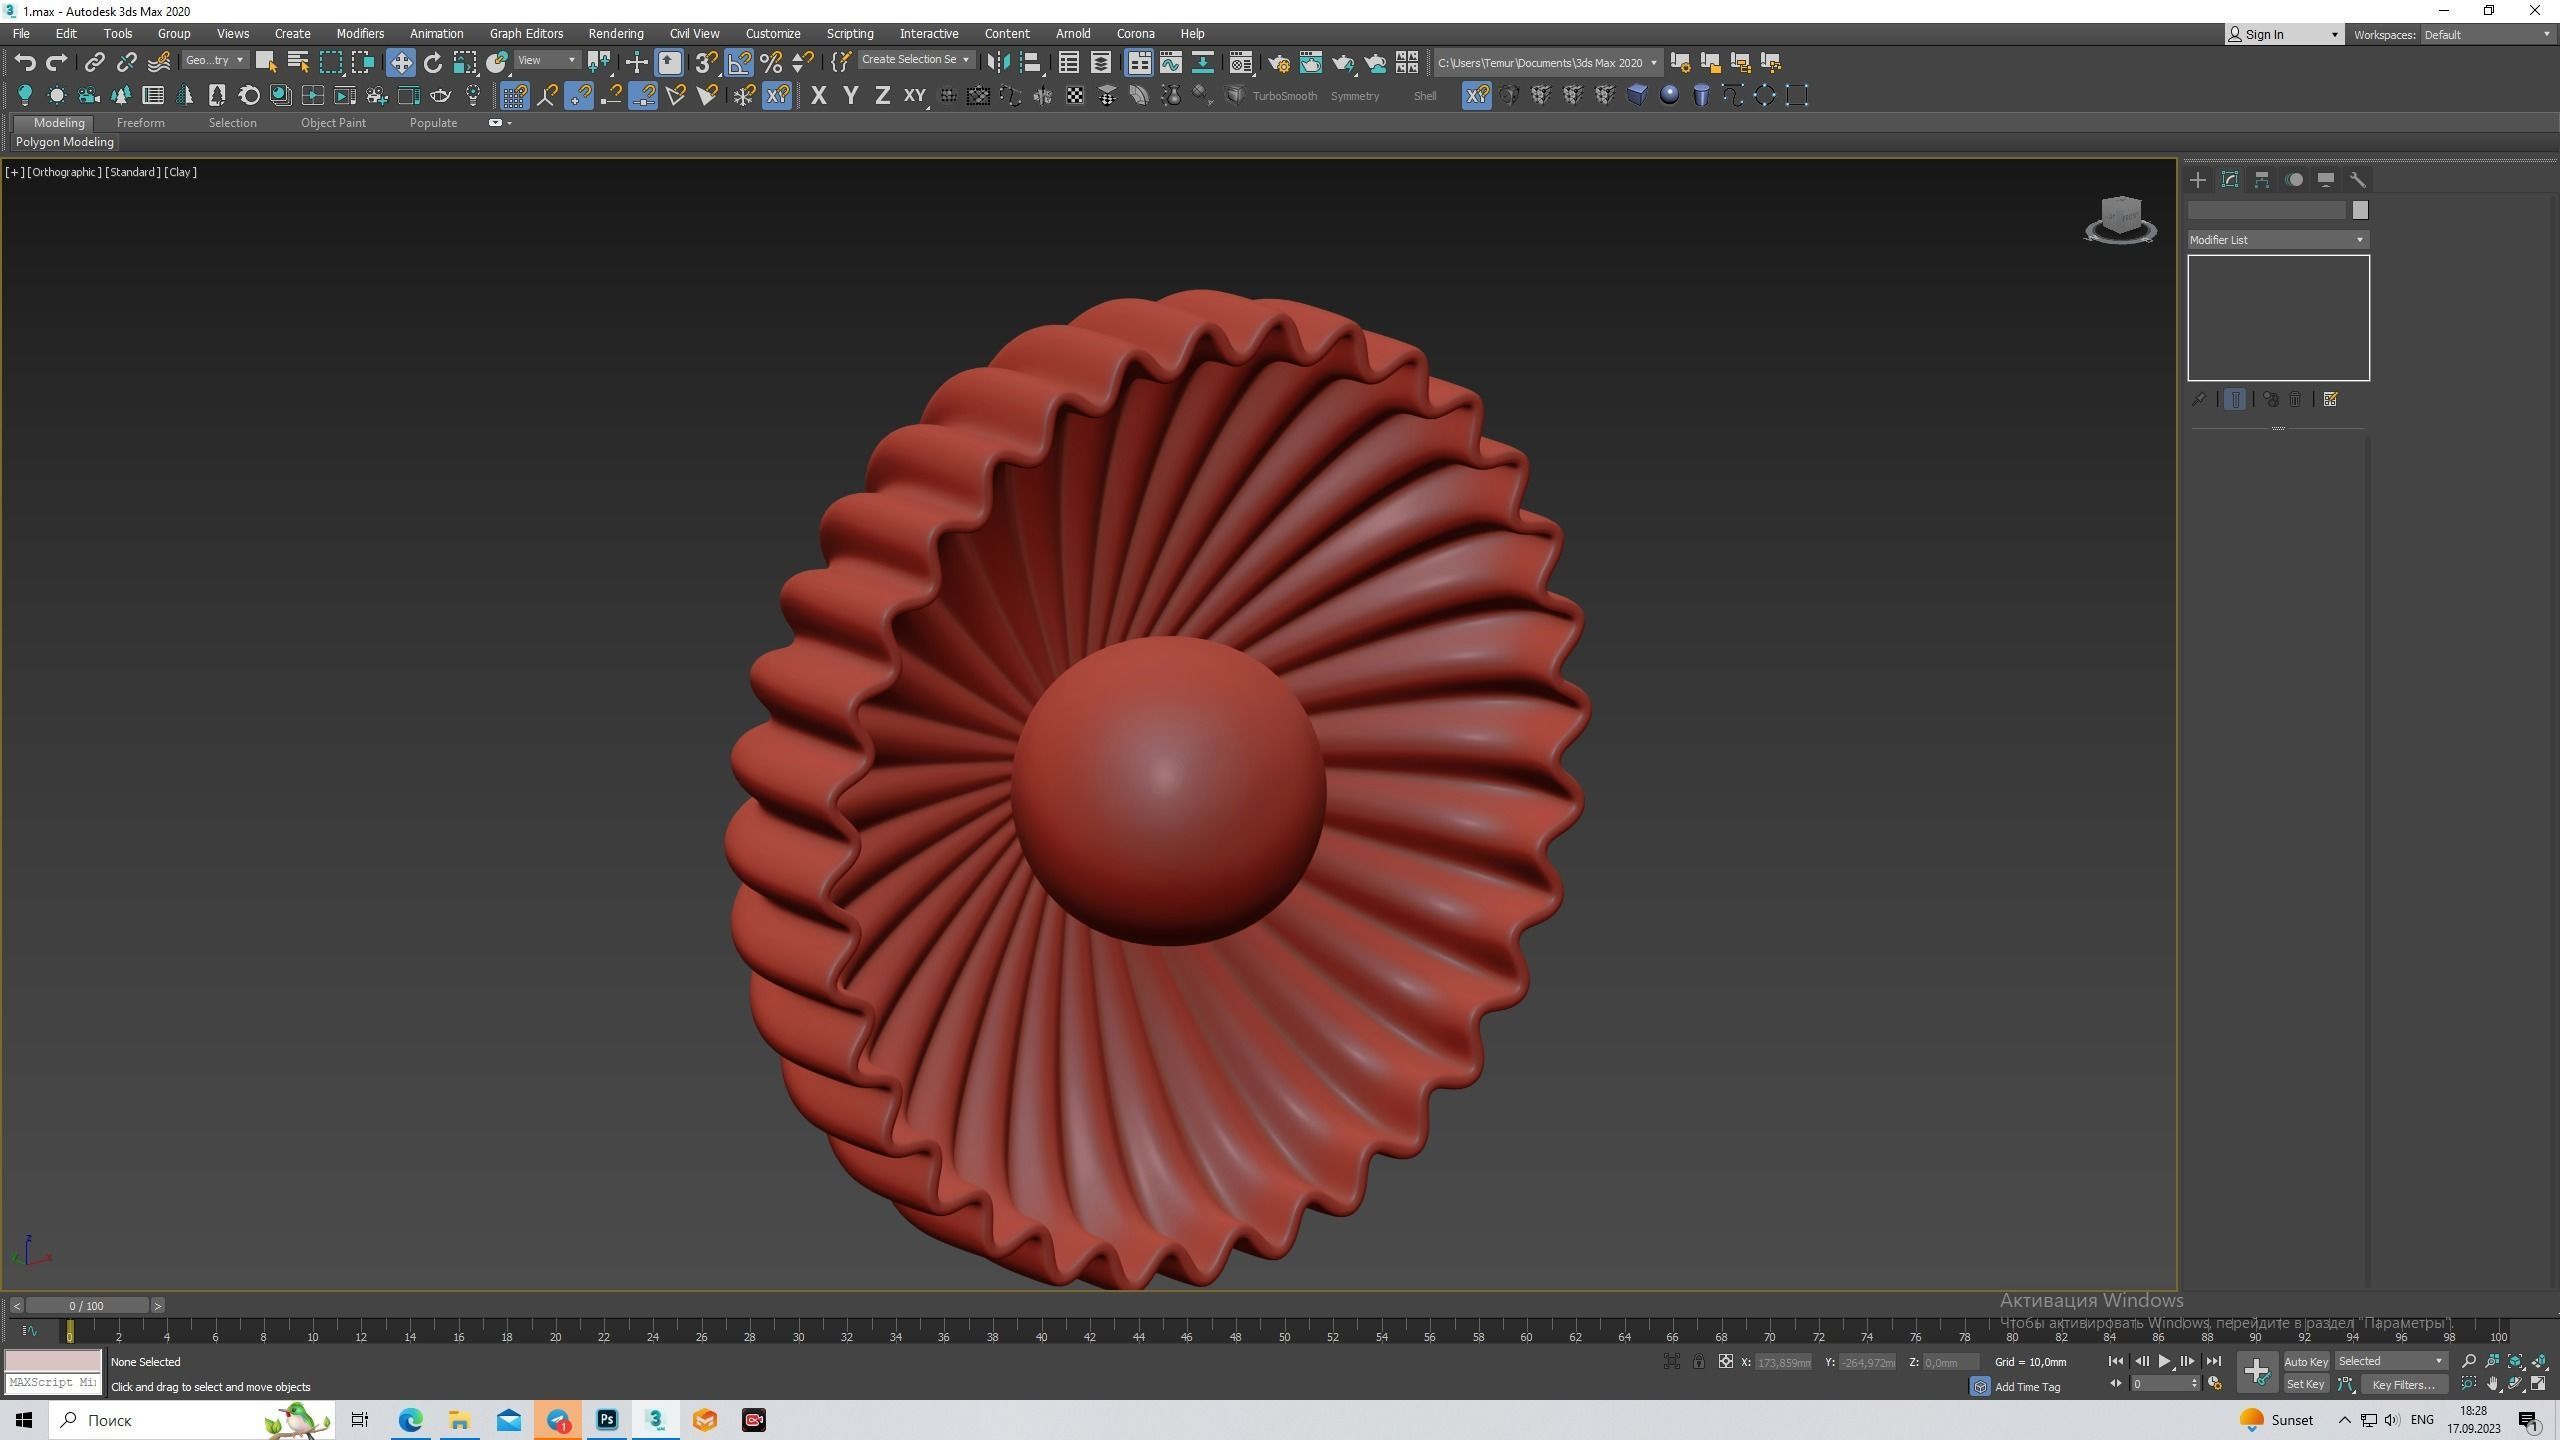2560x1440 pixels.
Task: Open Select by Name list
Action: click(298, 62)
